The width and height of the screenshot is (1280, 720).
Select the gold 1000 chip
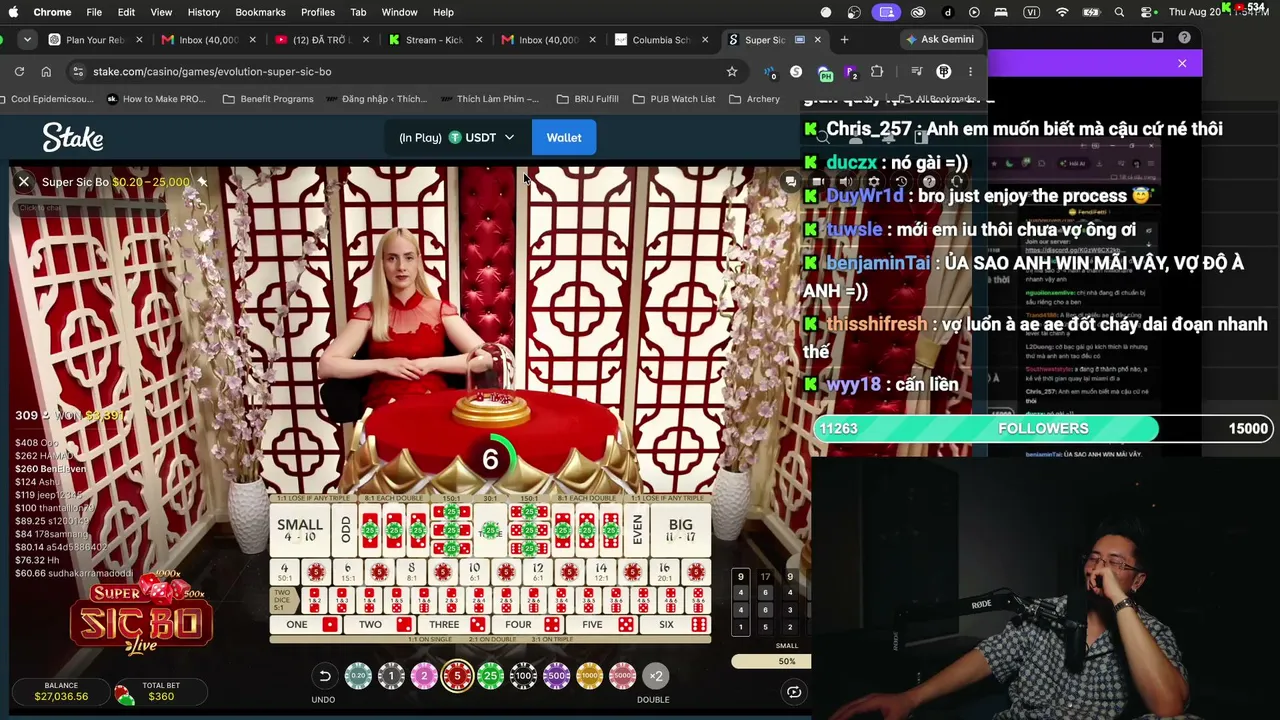(589, 676)
